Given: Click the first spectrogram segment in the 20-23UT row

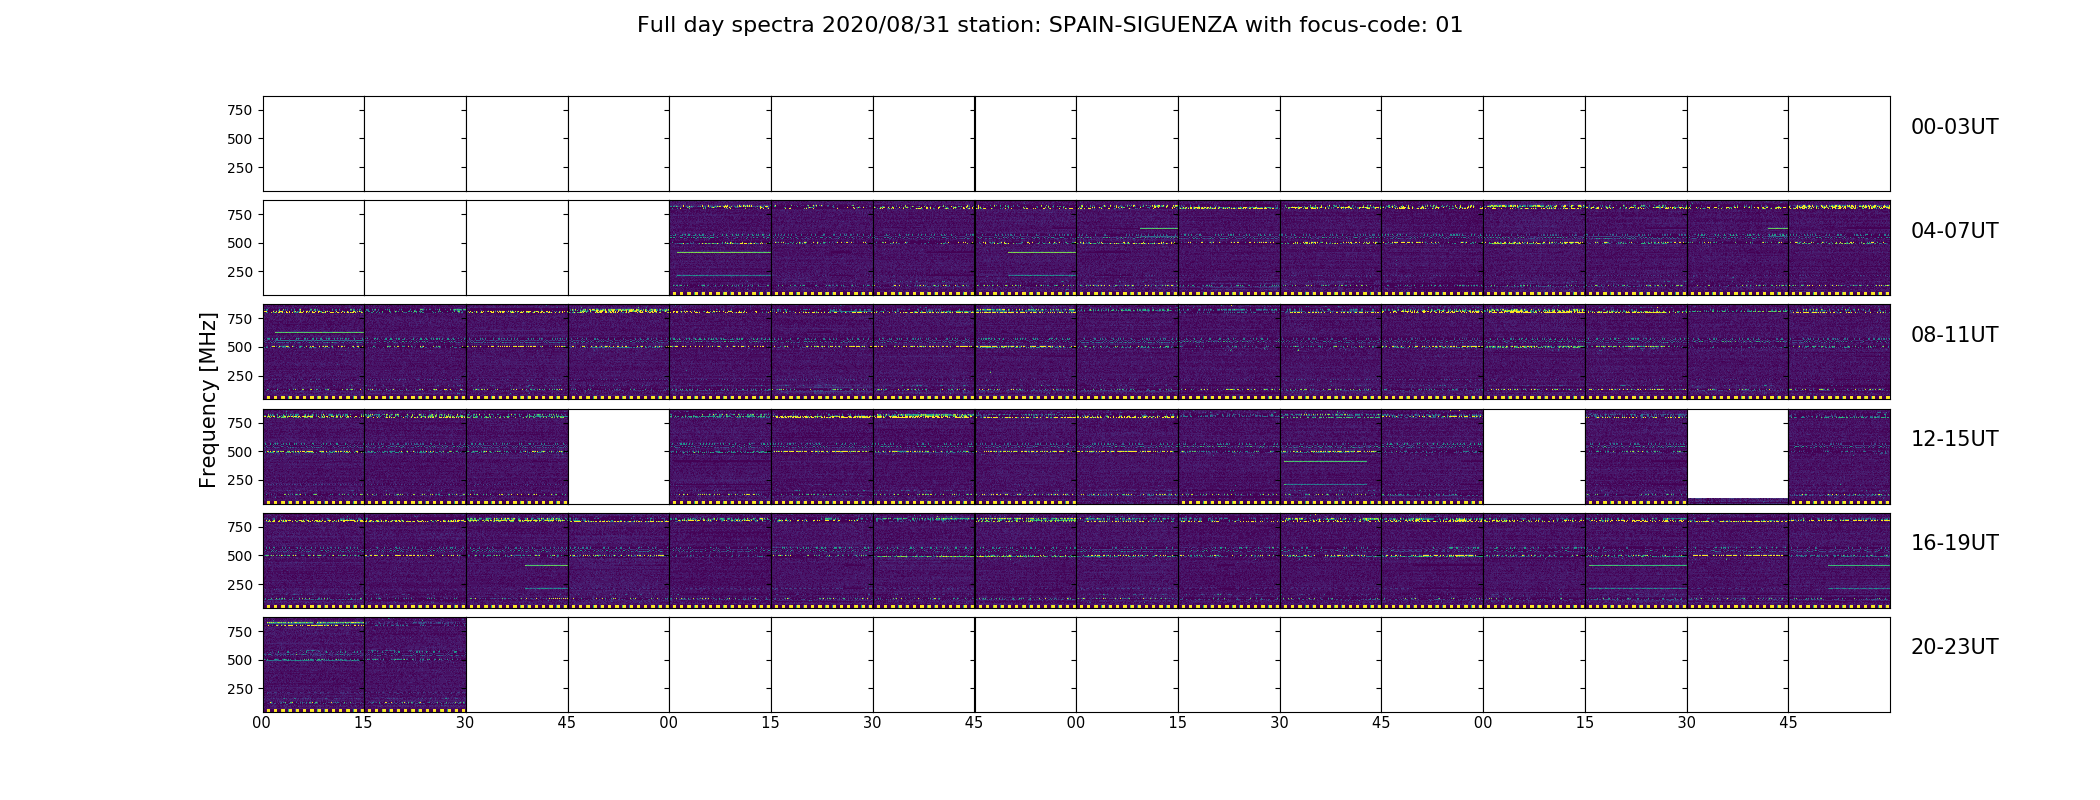Looking at the screenshot, I should (313, 665).
